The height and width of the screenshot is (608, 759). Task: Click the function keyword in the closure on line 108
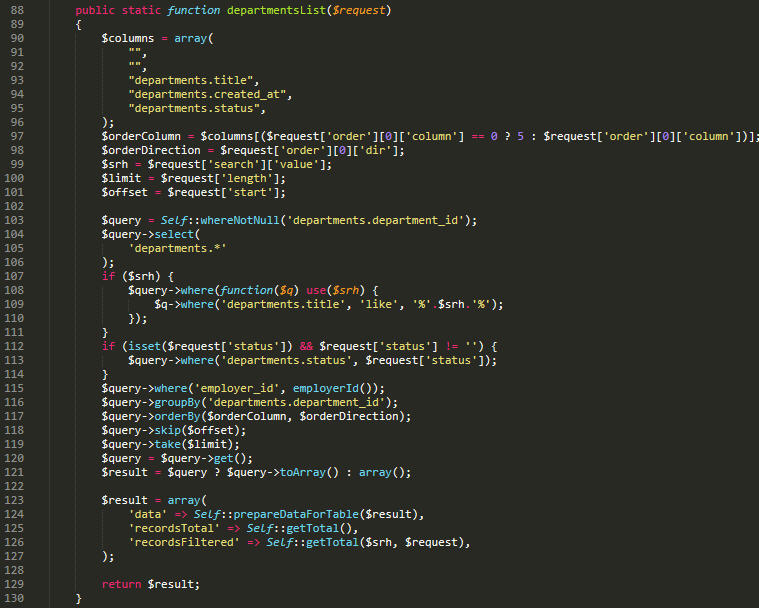pos(246,290)
